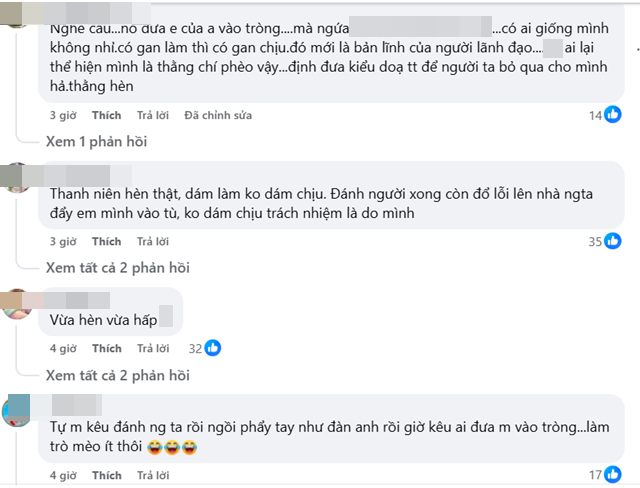Open reactions with 35 likes
The height and width of the screenshot is (488, 640).
[x=613, y=241]
